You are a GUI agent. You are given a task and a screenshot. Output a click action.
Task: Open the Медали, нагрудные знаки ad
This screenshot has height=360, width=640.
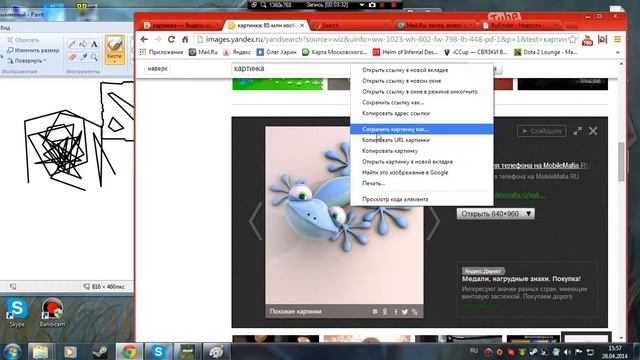pos(521,279)
